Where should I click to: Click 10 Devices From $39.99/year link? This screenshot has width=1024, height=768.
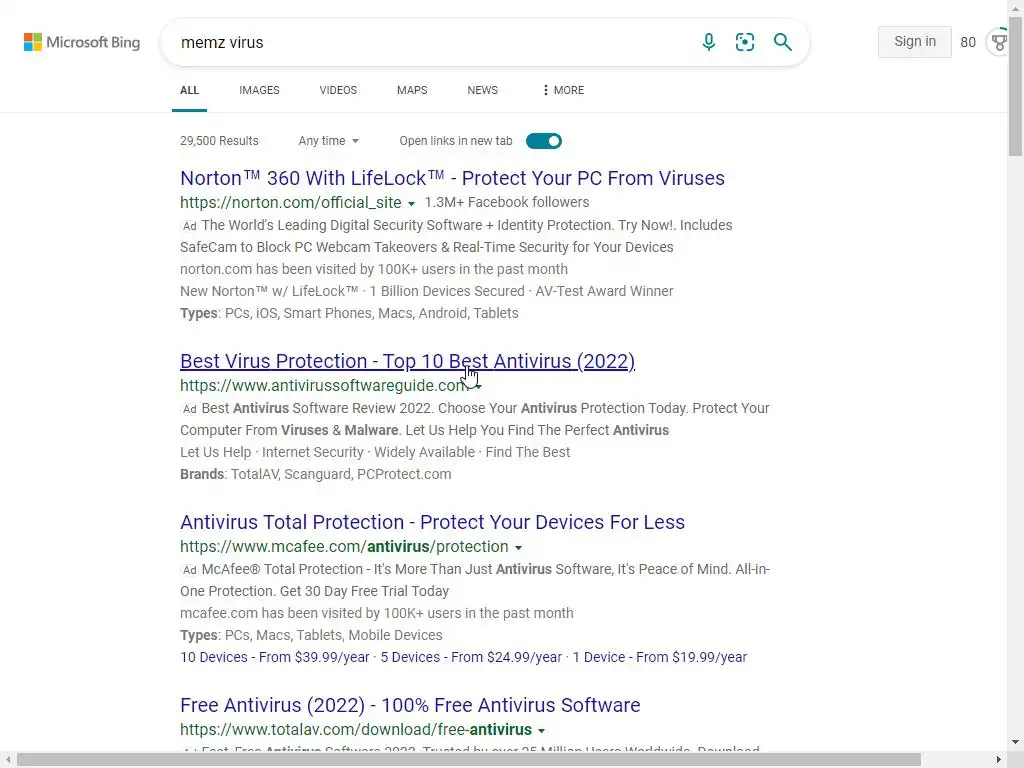pyautogui.click(x=275, y=658)
